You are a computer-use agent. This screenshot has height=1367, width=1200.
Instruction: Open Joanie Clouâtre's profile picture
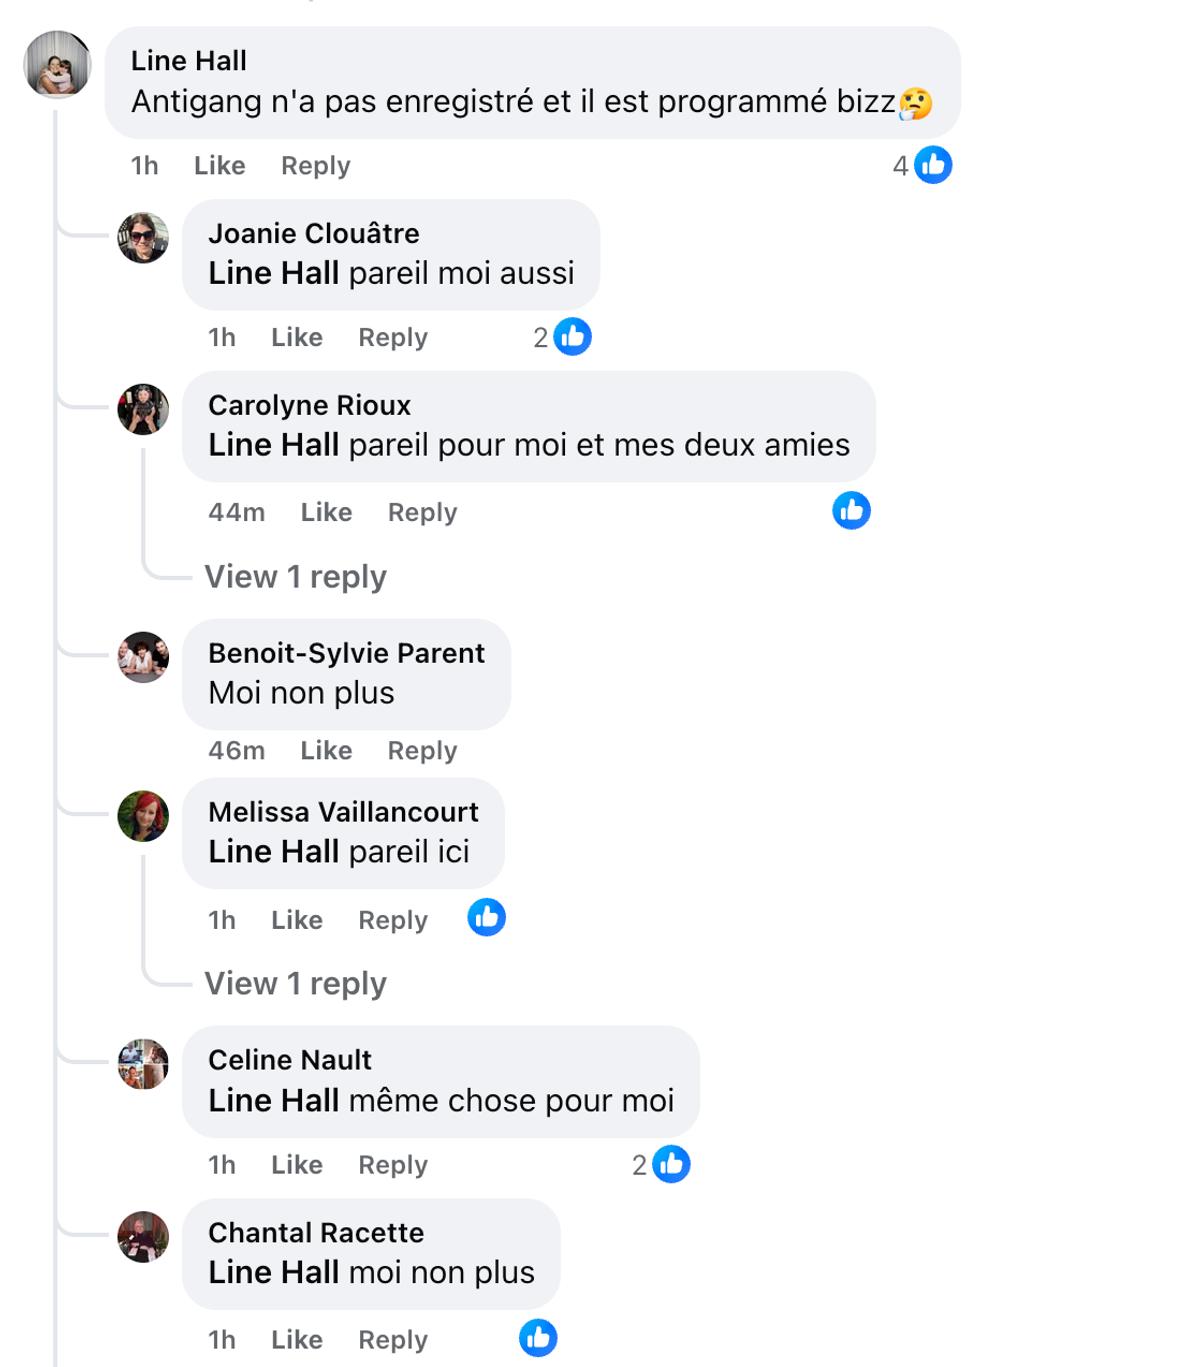(143, 239)
